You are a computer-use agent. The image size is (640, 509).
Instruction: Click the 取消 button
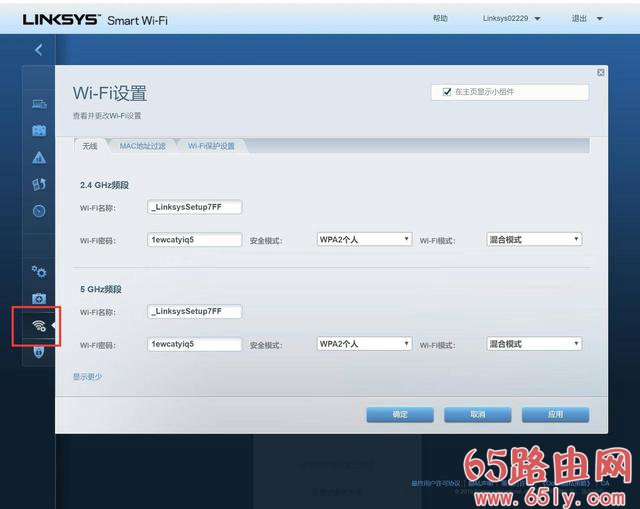(x=478, y=415)
